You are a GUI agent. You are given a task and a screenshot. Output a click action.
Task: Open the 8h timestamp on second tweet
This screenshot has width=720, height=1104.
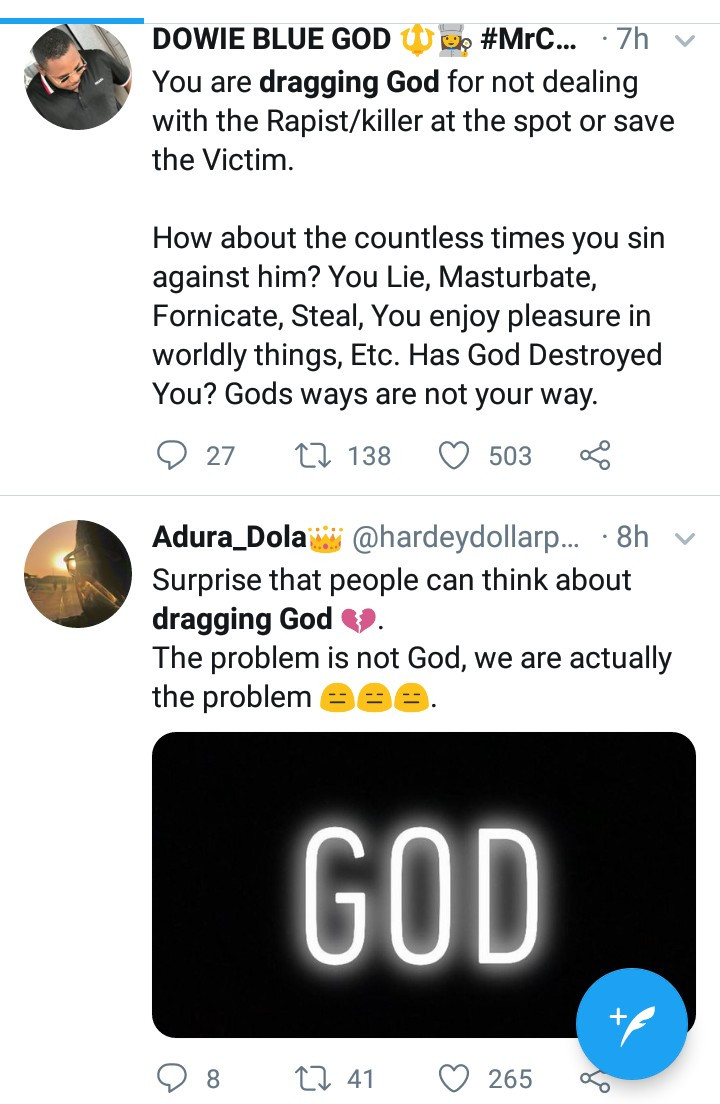point(634,538)
